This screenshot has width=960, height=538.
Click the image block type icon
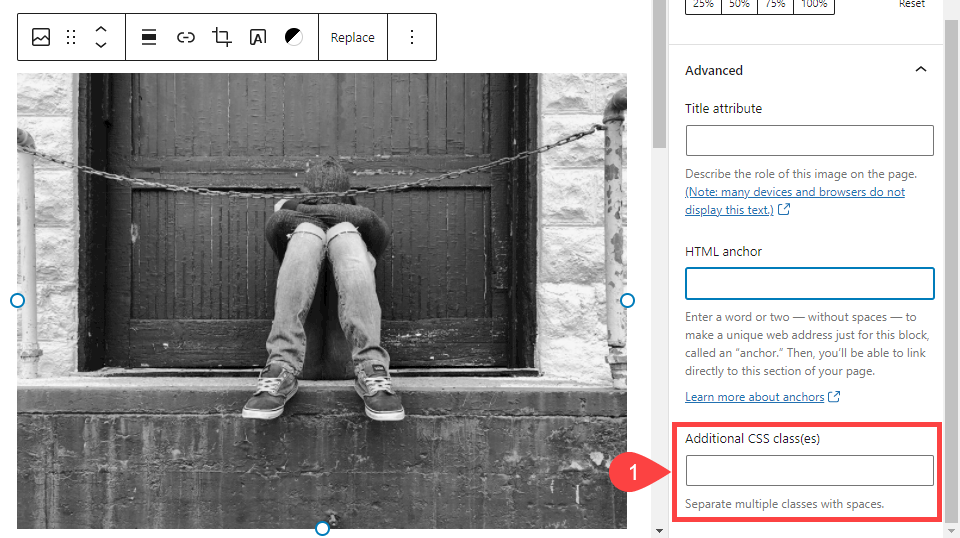click(41, 37)
